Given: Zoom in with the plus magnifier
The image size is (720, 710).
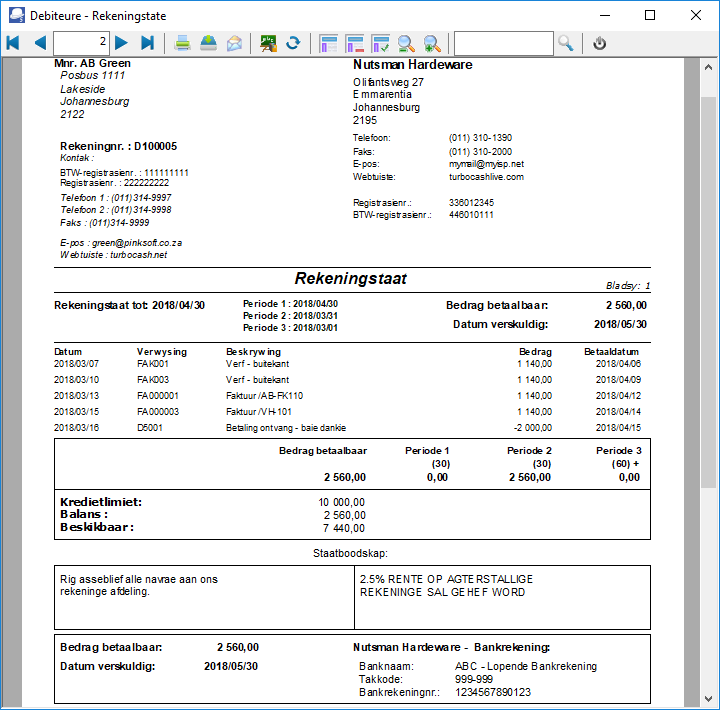Looking at the screenshot, I should pos(433,43).
